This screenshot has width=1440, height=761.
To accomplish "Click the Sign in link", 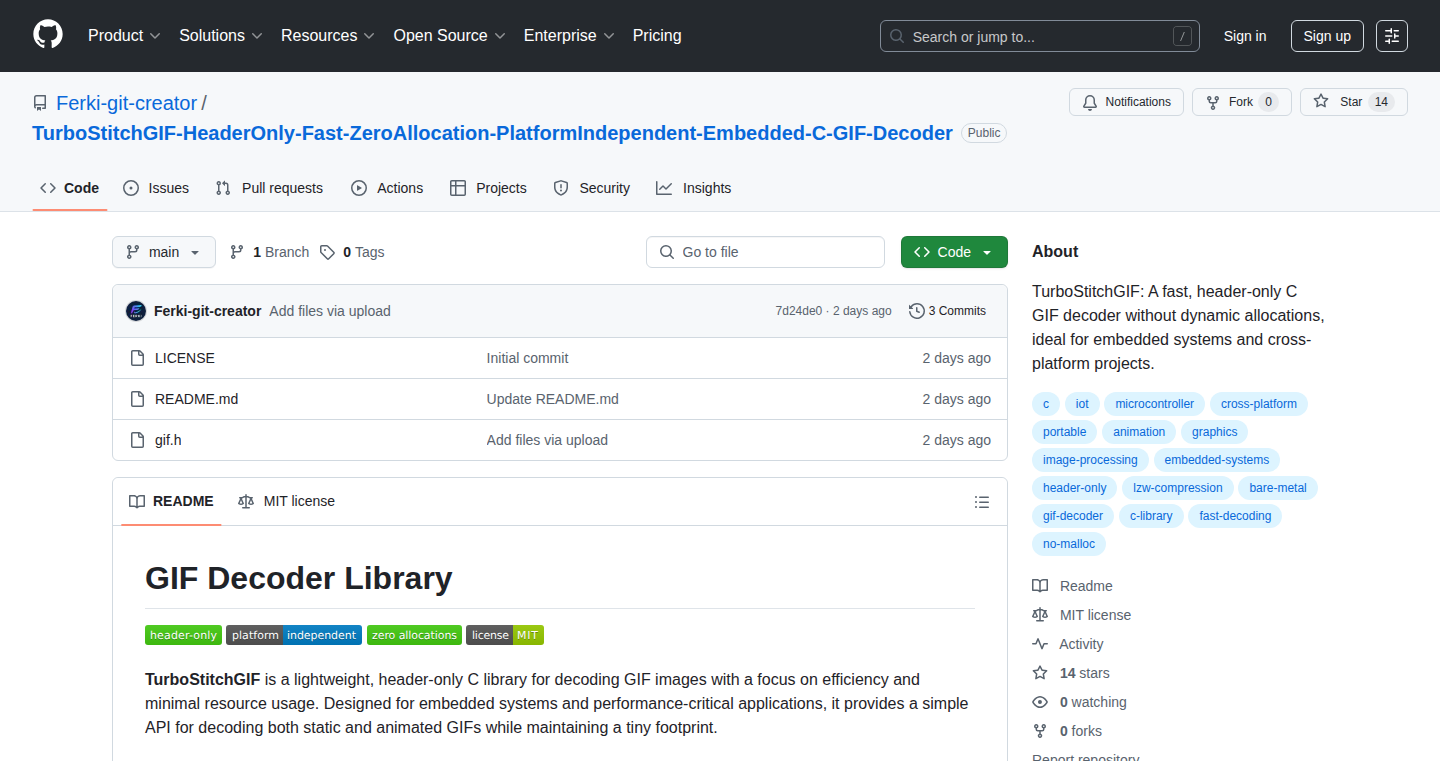I will click(1245, 36).
